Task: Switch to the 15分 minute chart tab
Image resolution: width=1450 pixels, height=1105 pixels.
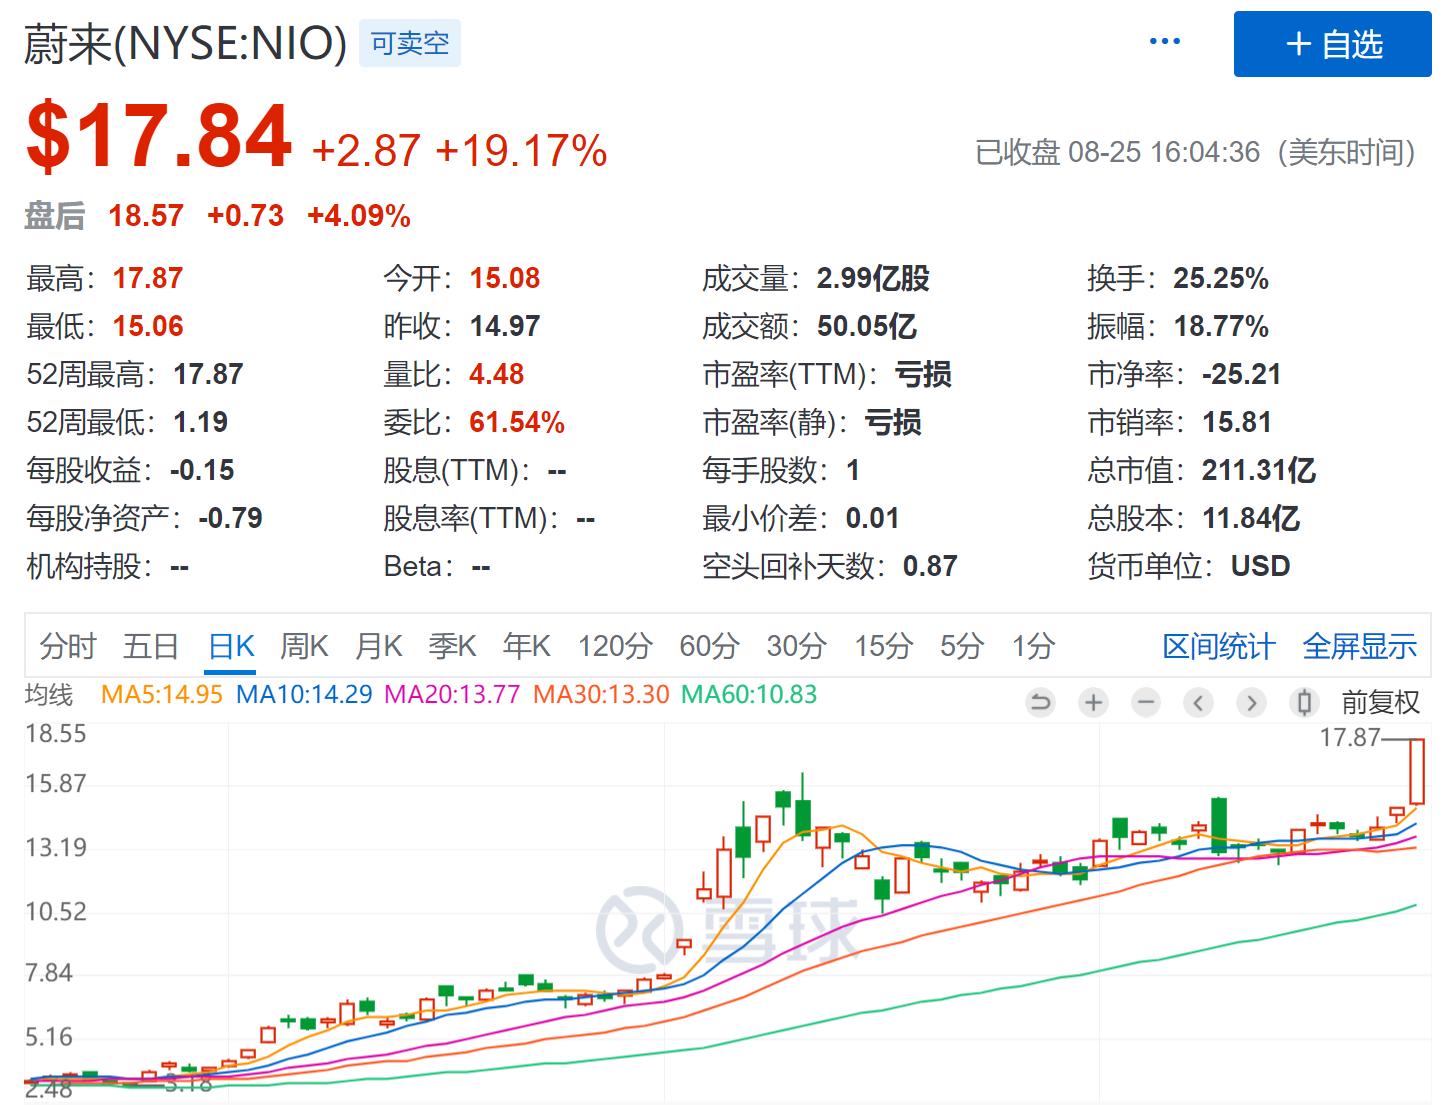Action: click(884, 646)
